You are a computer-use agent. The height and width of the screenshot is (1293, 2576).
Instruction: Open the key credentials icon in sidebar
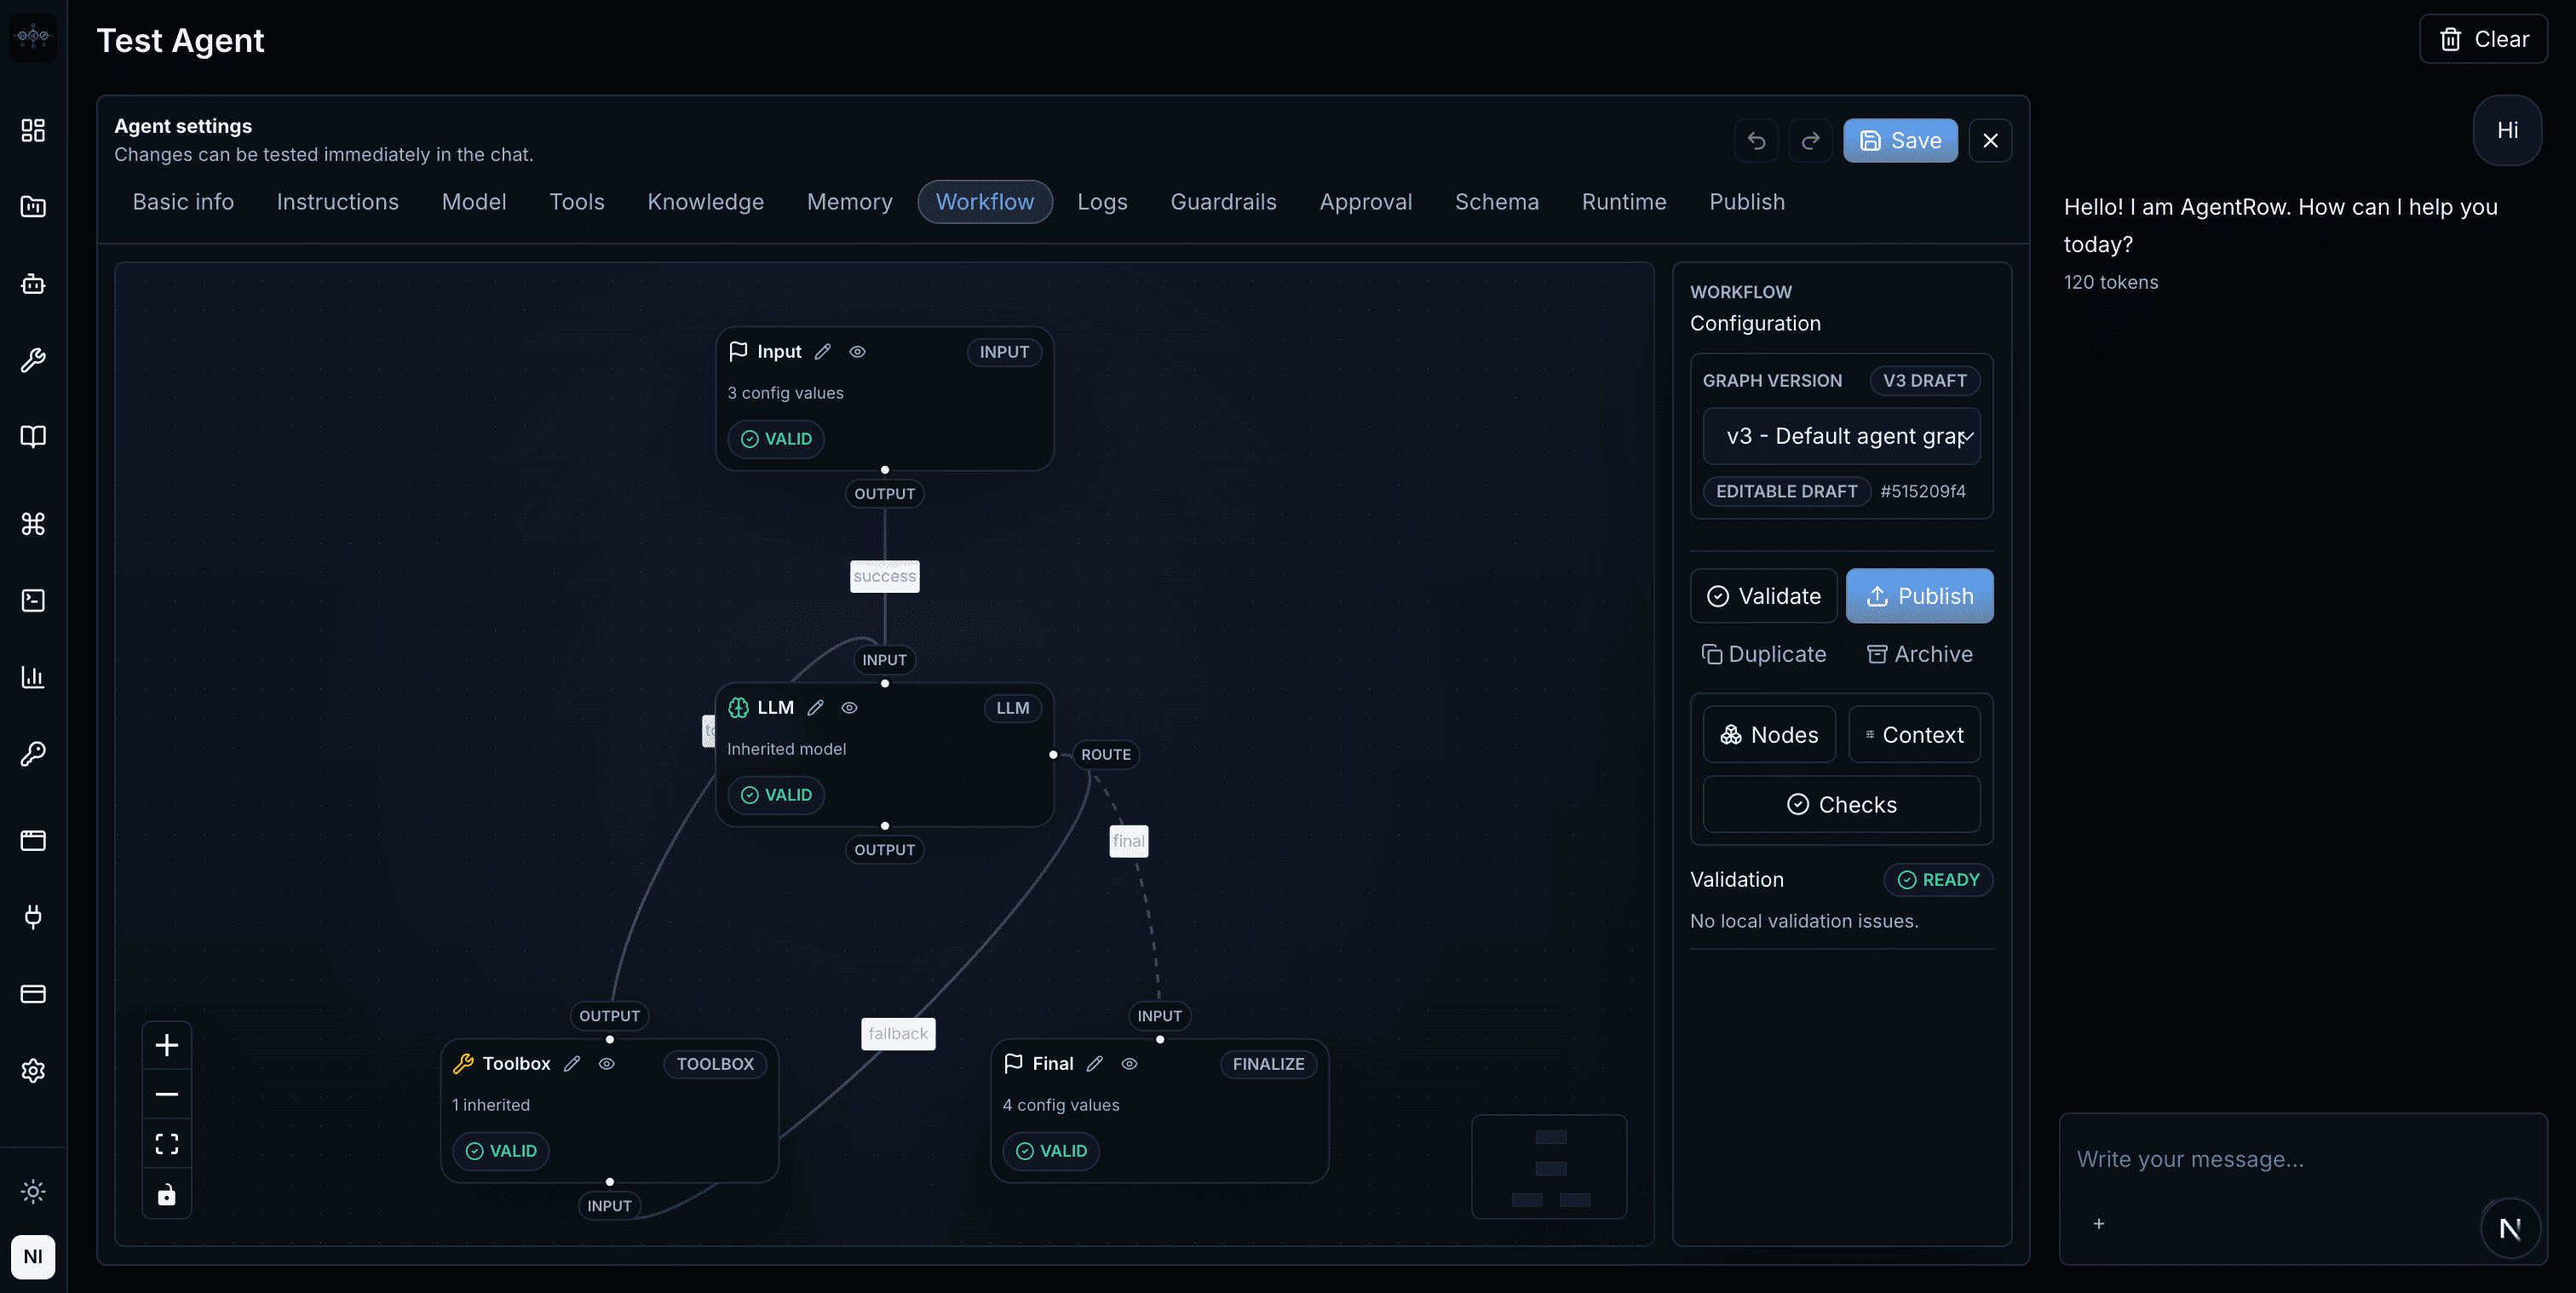point(33,753)
